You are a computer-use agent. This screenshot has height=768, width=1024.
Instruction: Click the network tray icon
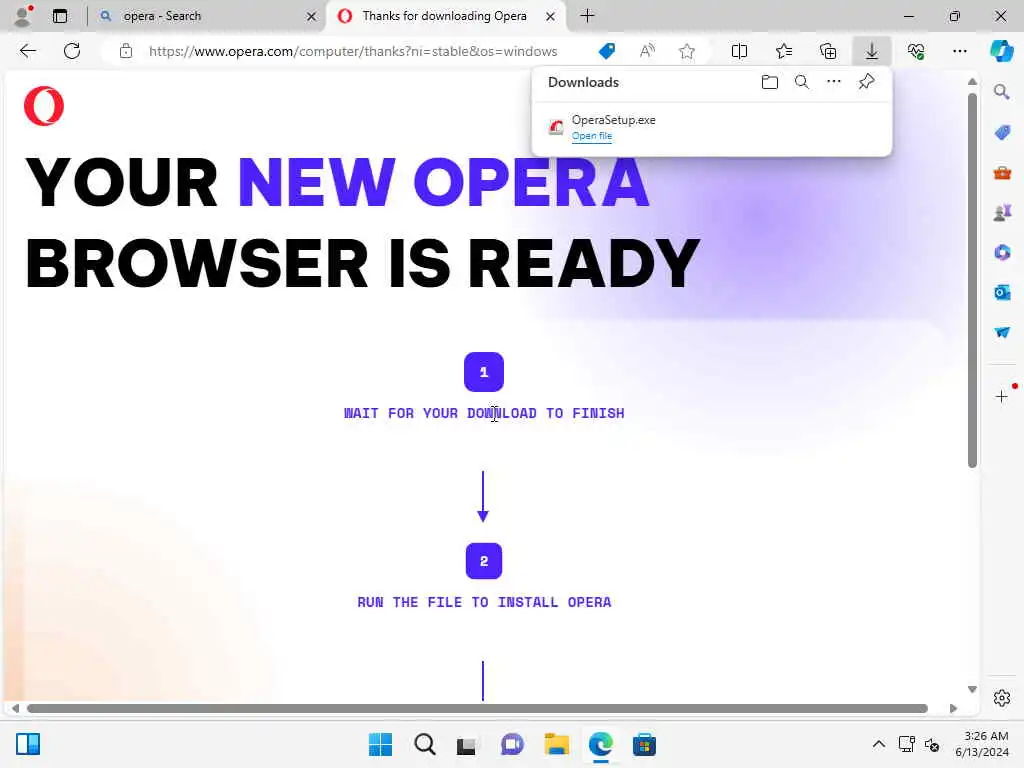pyautogui.click(x=906, y=744)
